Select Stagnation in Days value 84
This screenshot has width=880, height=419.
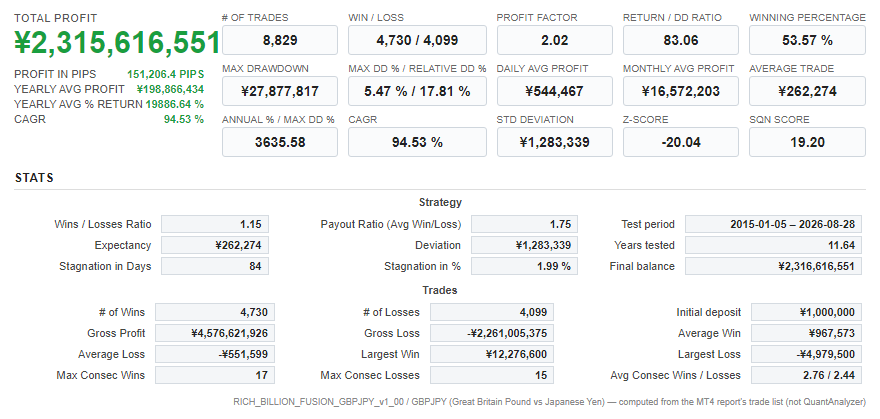(215, 266)
